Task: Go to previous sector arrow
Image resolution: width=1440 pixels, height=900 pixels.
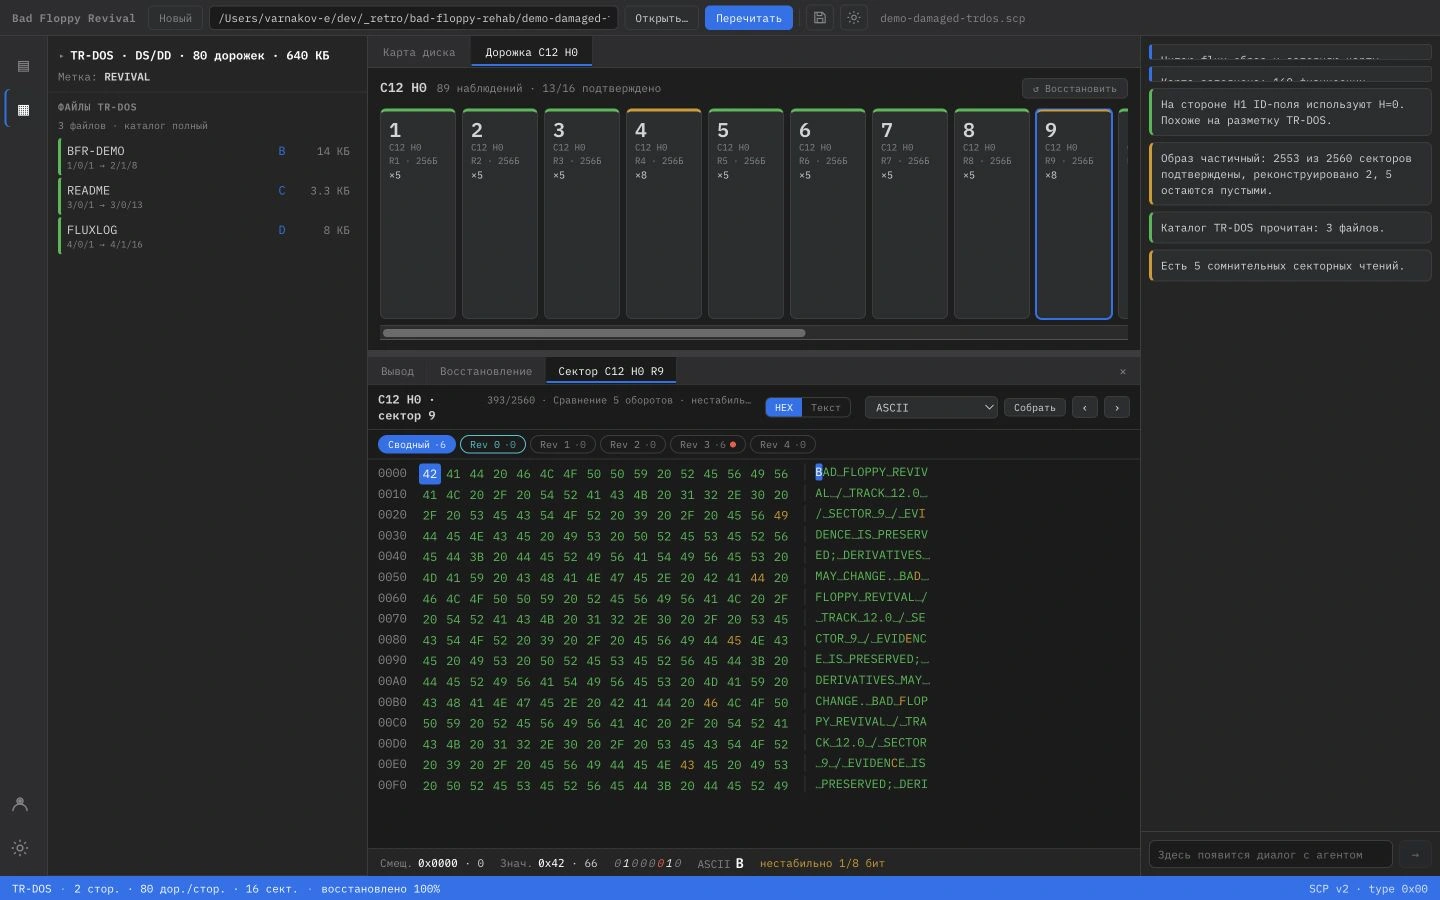Action: pos(1084,407)
